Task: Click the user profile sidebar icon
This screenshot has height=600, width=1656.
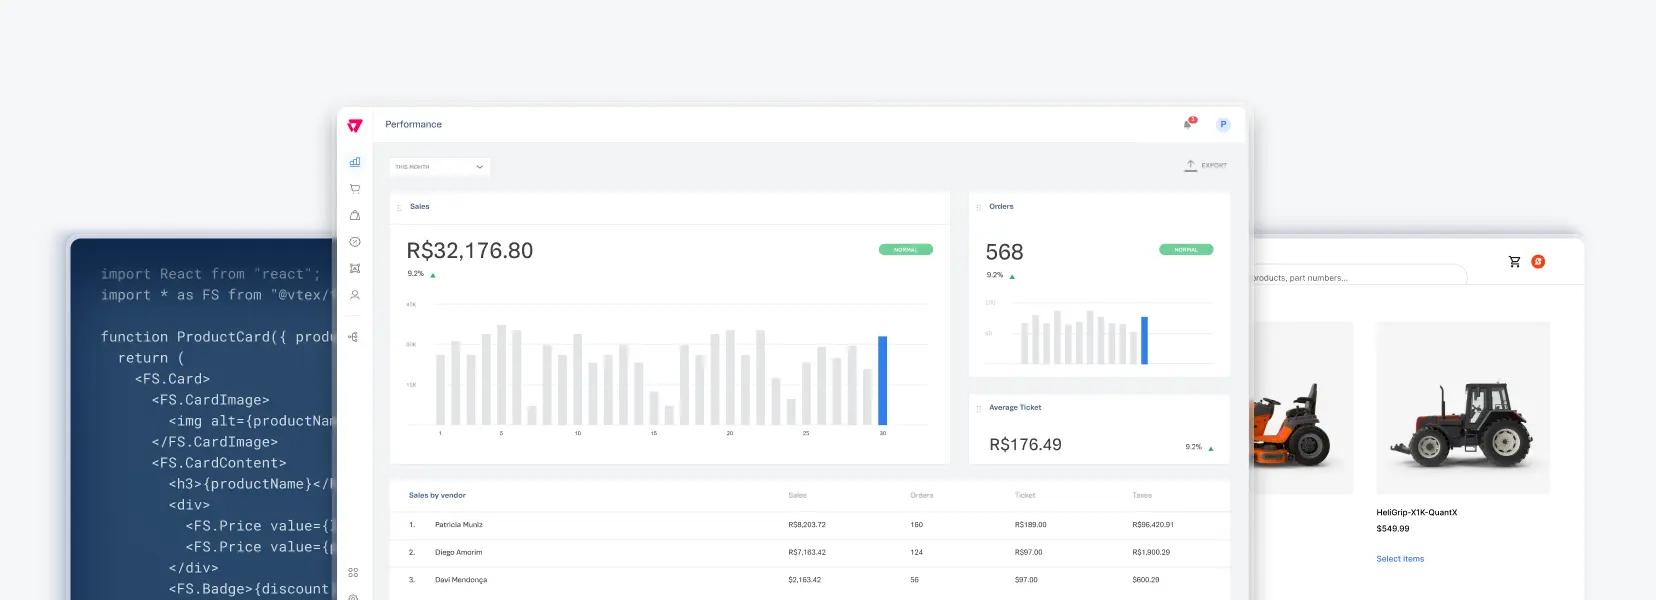Action: coord(354,295)
